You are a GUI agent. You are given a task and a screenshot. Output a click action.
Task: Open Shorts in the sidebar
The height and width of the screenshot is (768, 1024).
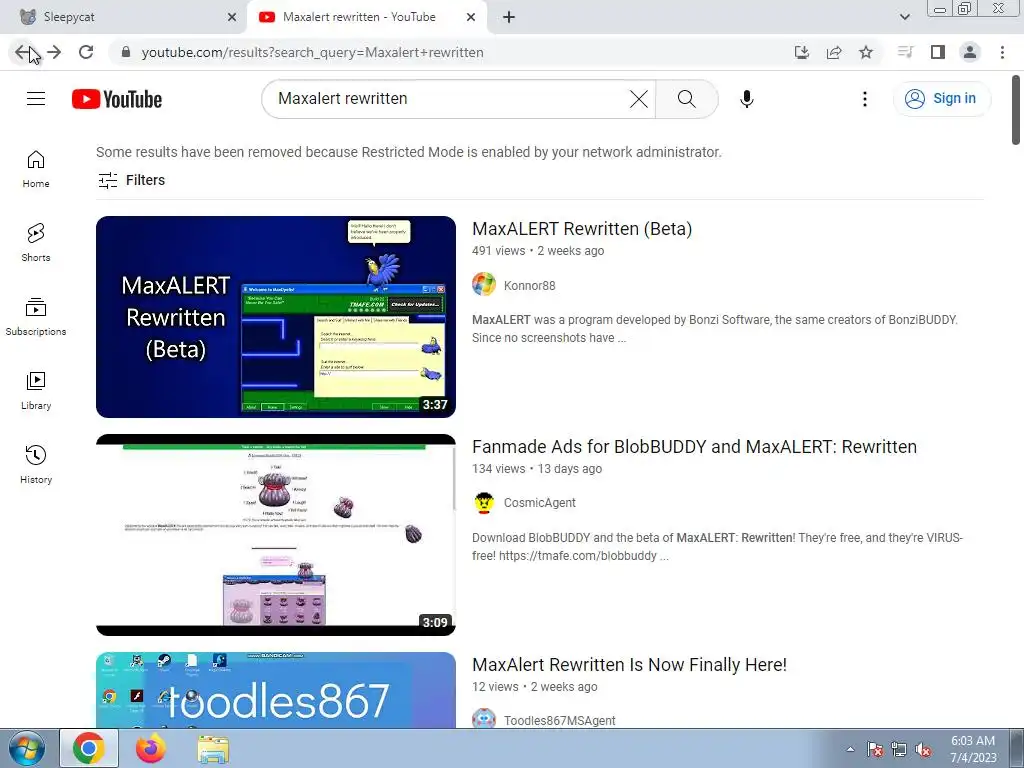coord(36,243)
